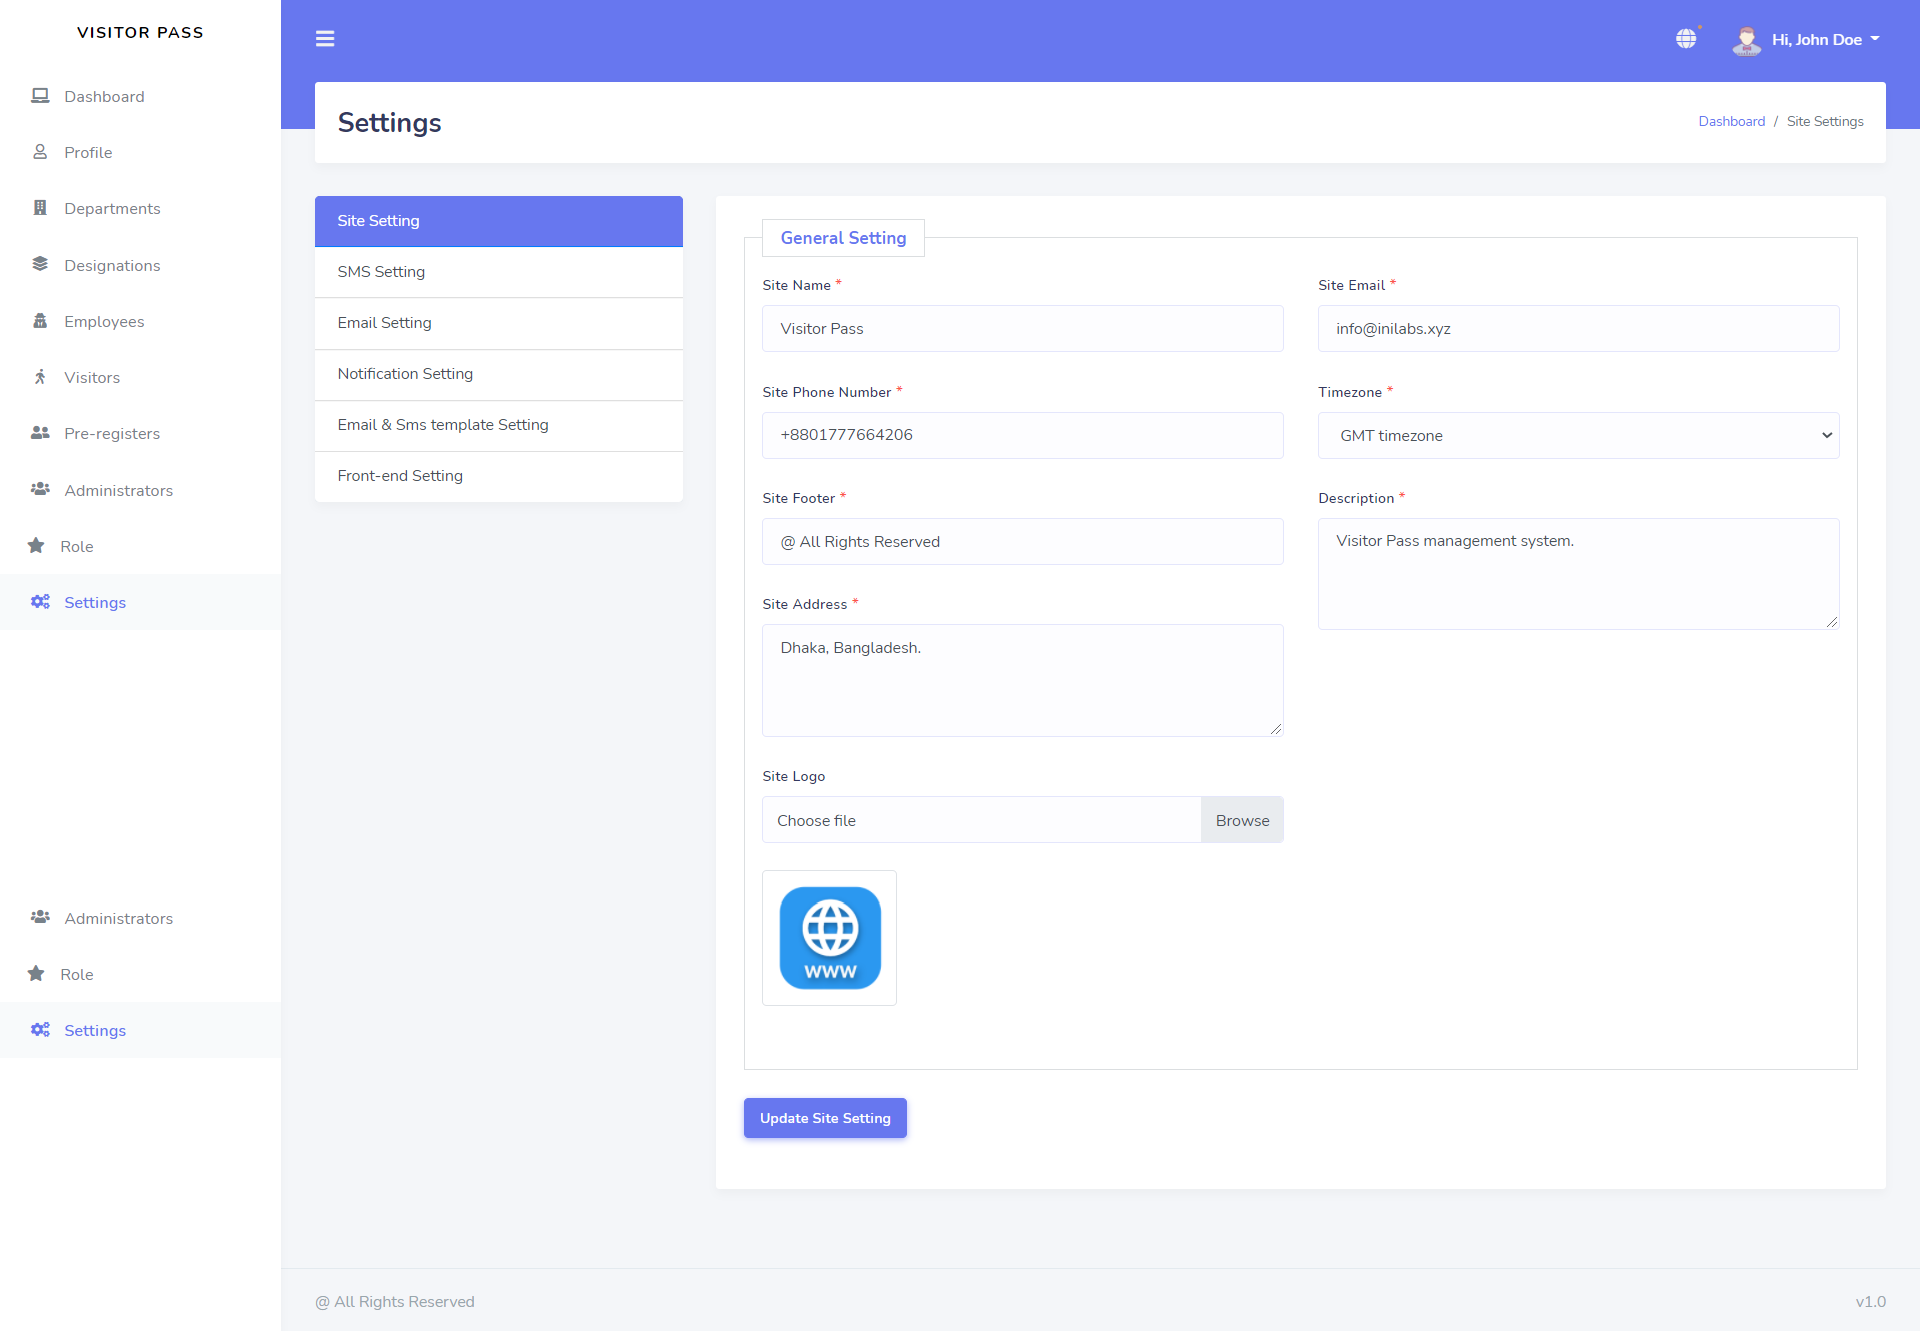Viewport: 1921px width, 1331px height.
Task: Click the Pre-registers people icon
Action: click(40, 433)
